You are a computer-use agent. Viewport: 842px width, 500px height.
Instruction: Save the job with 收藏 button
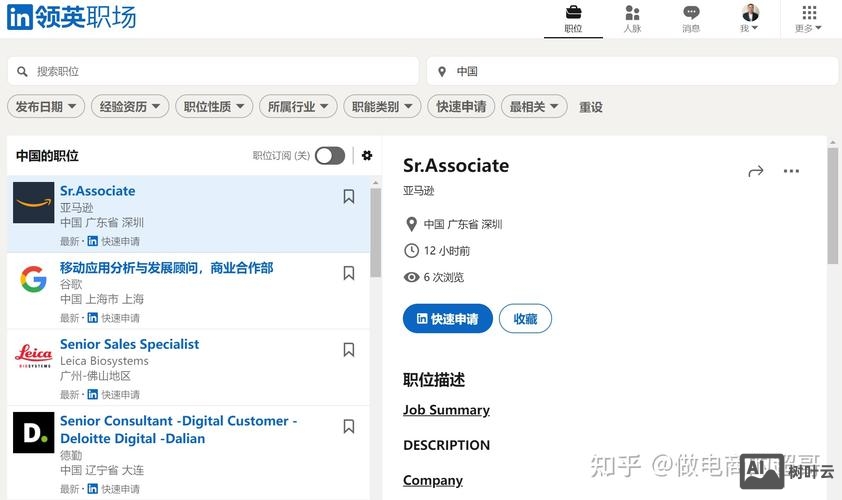click(x=525, y=318)
